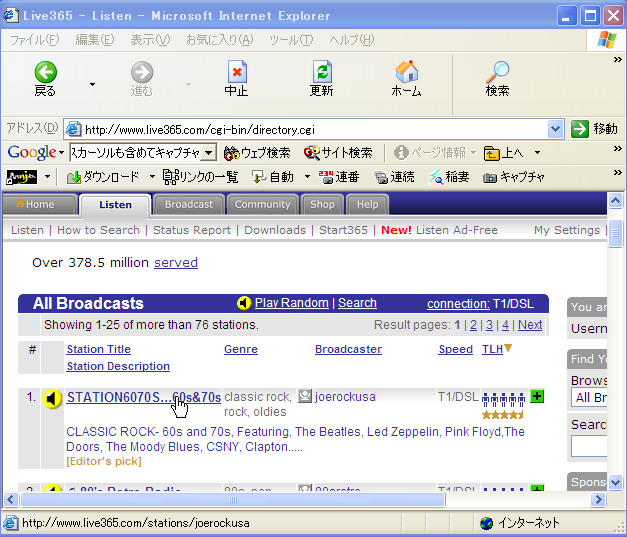This screenshot has width=627, height=537.
Task: Click the Status Report link
Action: point(192,230)
